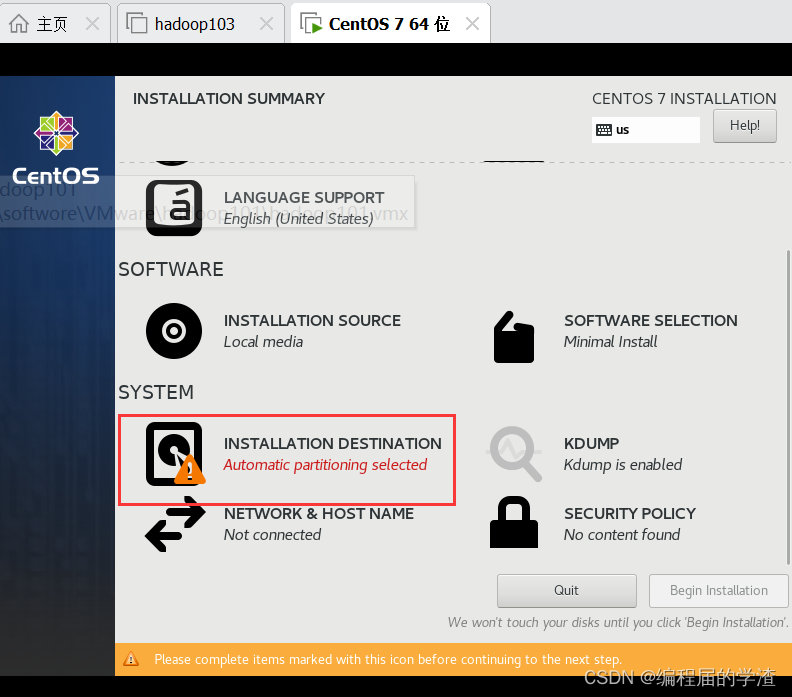Screen dimensions: 792x697
Task: Click the CentOS 7 64 位 tab's running-VM icon
Action: pos(311,23)
